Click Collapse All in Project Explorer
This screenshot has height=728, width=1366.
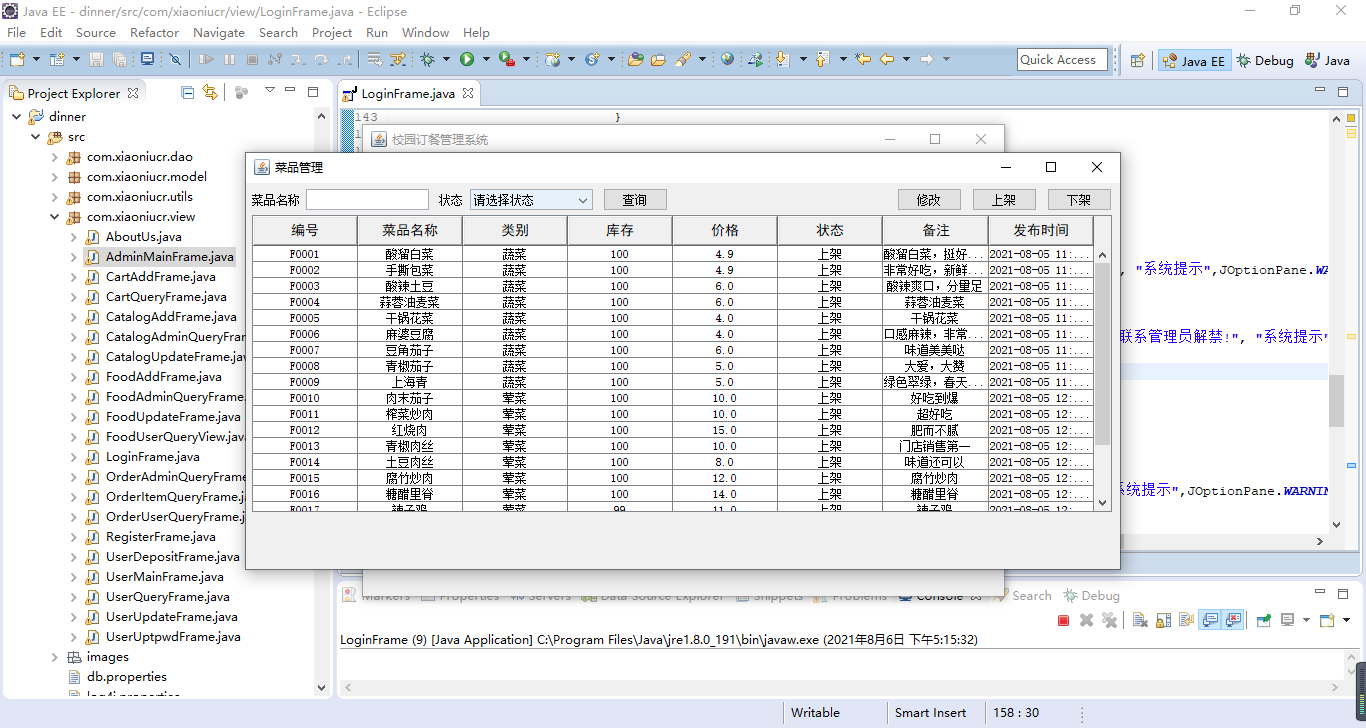click(187, 92)
